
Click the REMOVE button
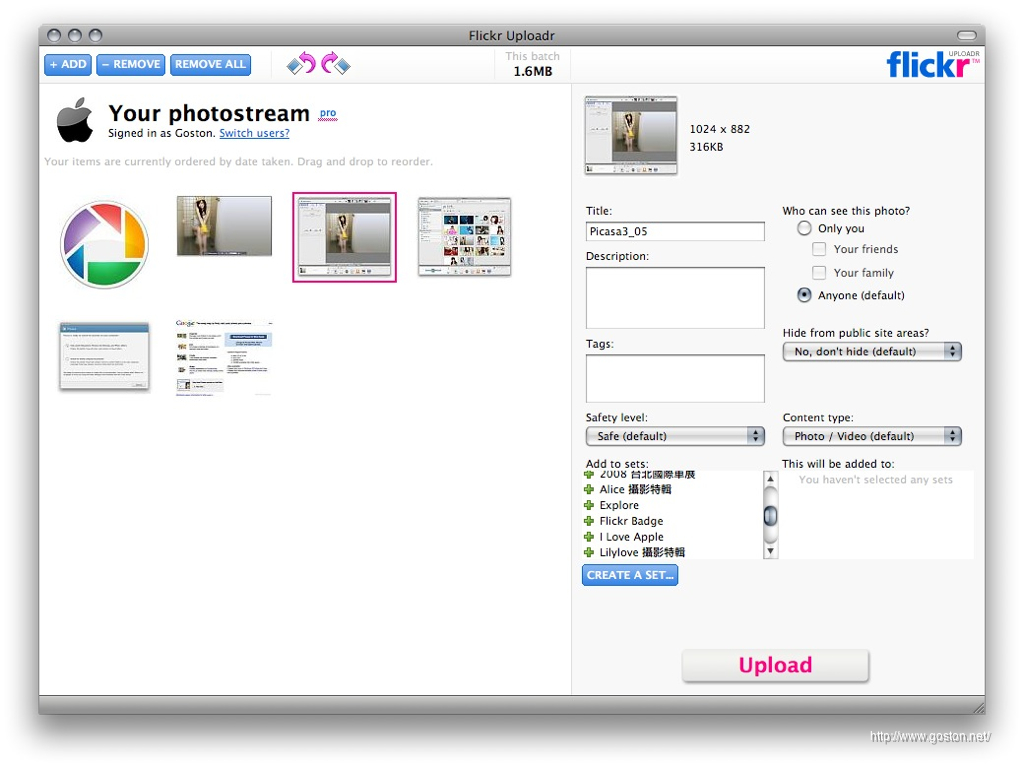131,65
